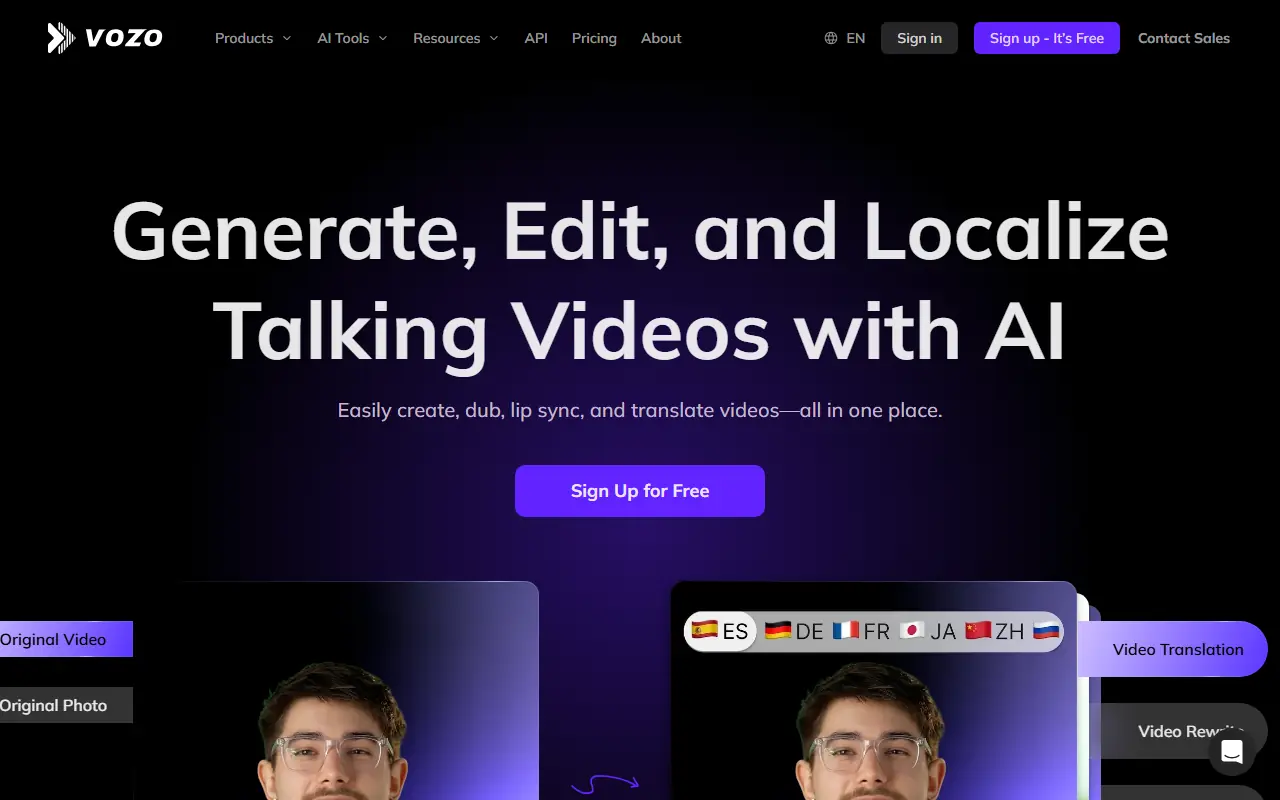Viewport: 1280px width, 800px height.
Task: Expand the Products dropdown menu
Action: pos(253,38)
